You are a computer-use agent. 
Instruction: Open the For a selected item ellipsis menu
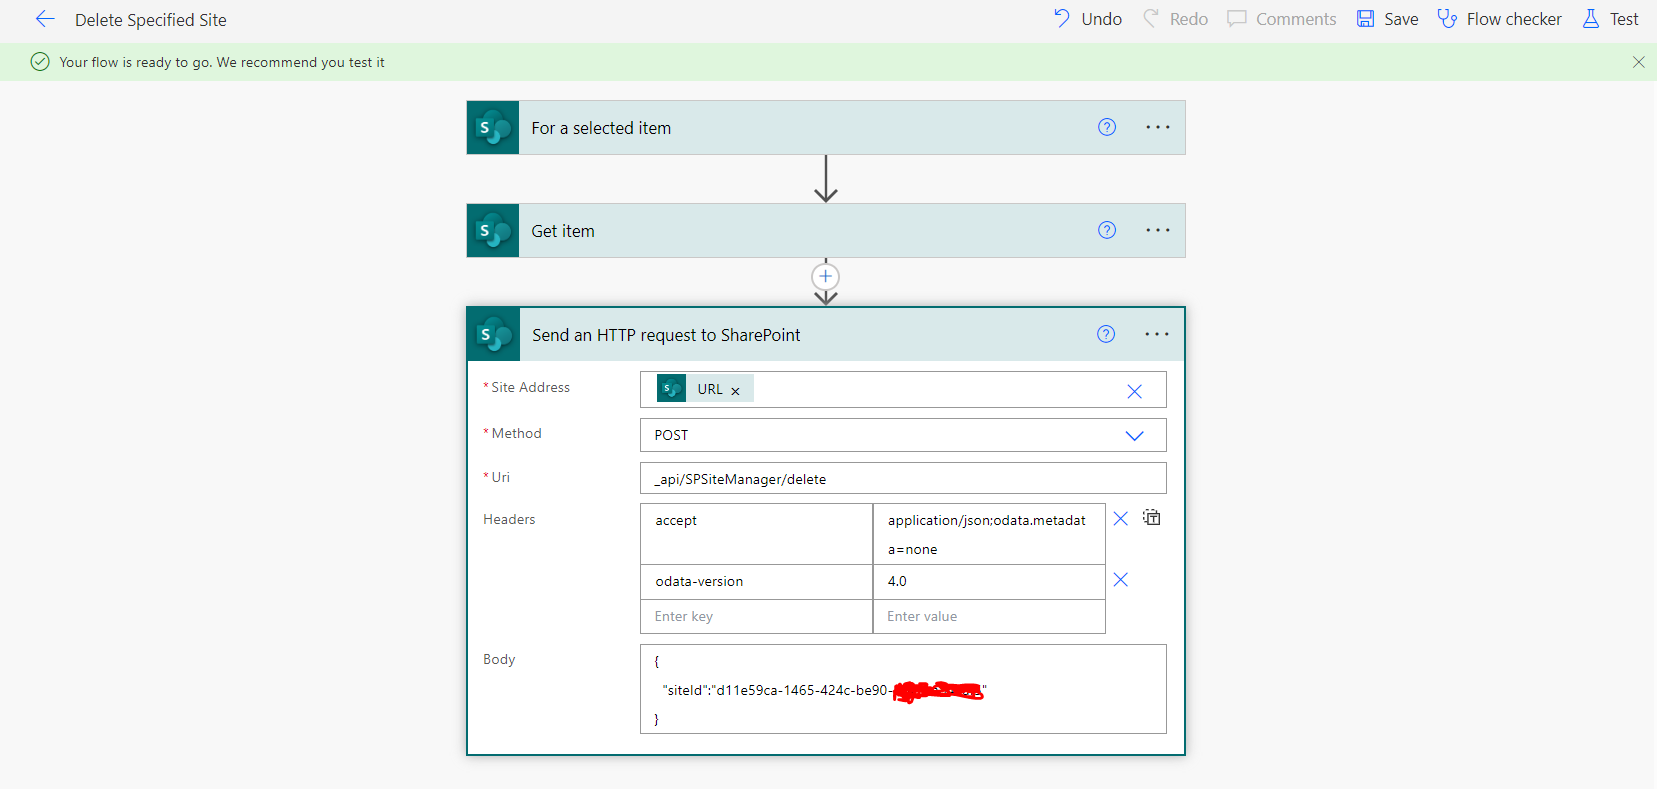tap(1158, 127)
